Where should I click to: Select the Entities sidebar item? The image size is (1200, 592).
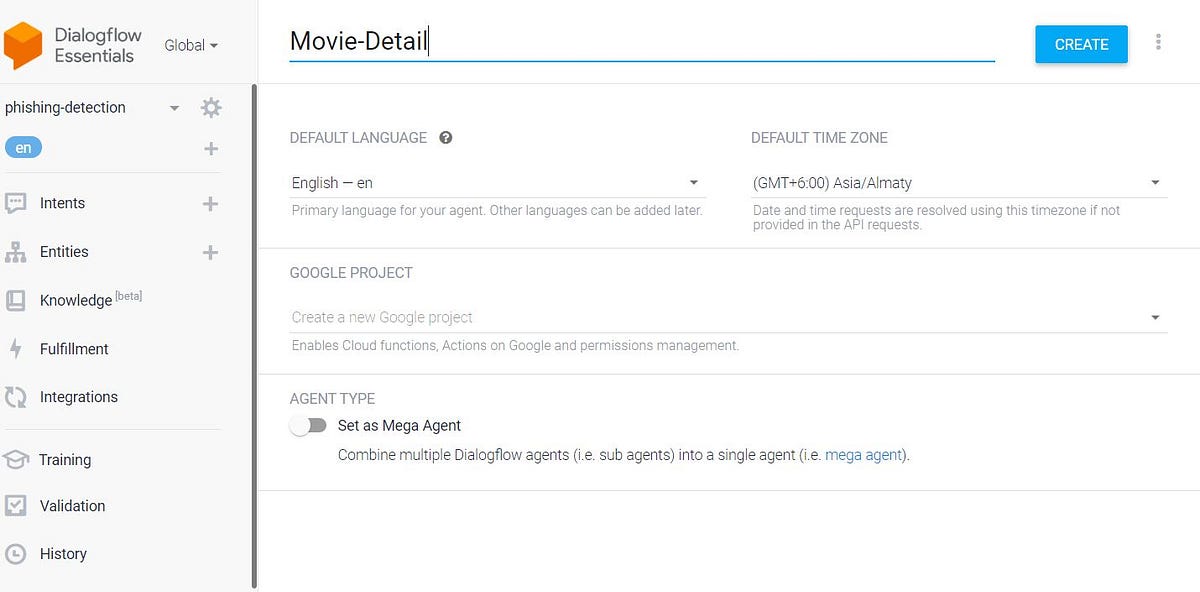tap(64, 252)
